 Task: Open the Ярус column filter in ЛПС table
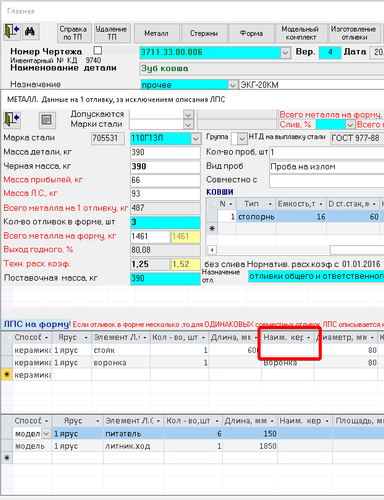[86, 338]
